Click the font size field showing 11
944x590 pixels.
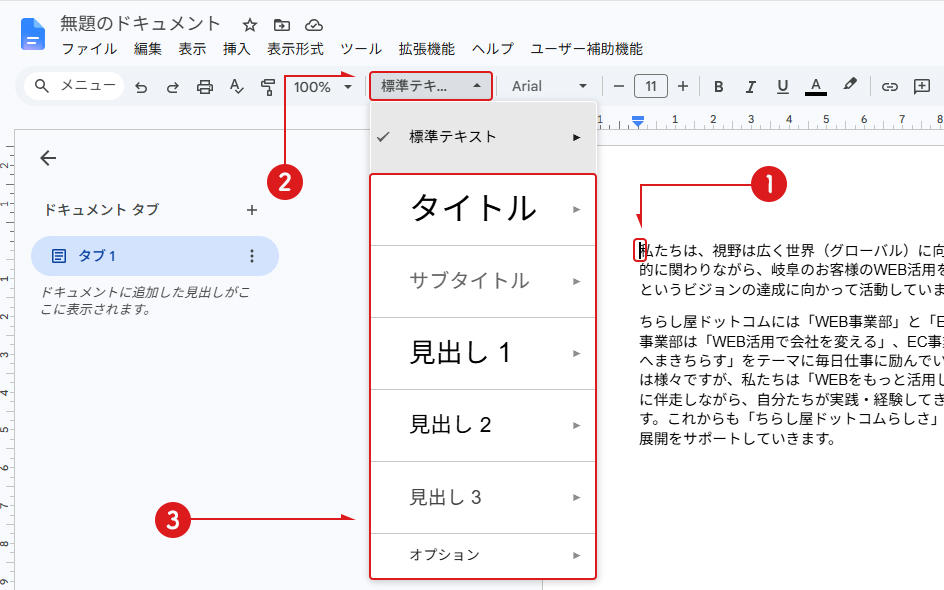click(x=651, y=86)
